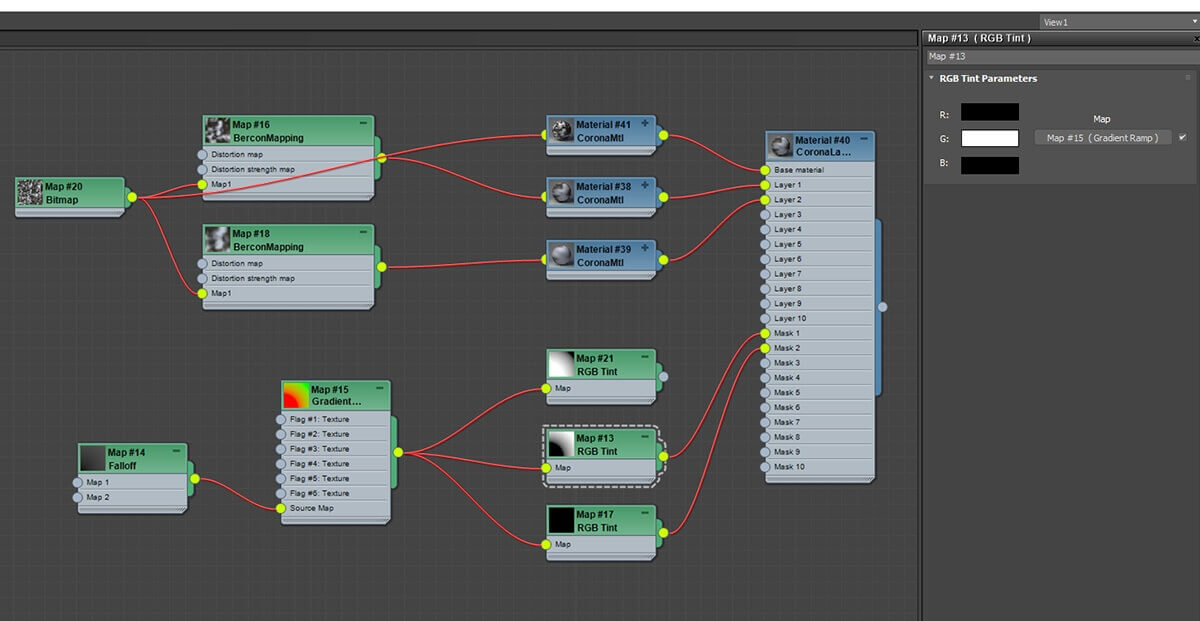Select the Map #14 Falloff node thumbnail
Screen dimensions: 1200x621
pyautogui.click(x=93, y=458)
